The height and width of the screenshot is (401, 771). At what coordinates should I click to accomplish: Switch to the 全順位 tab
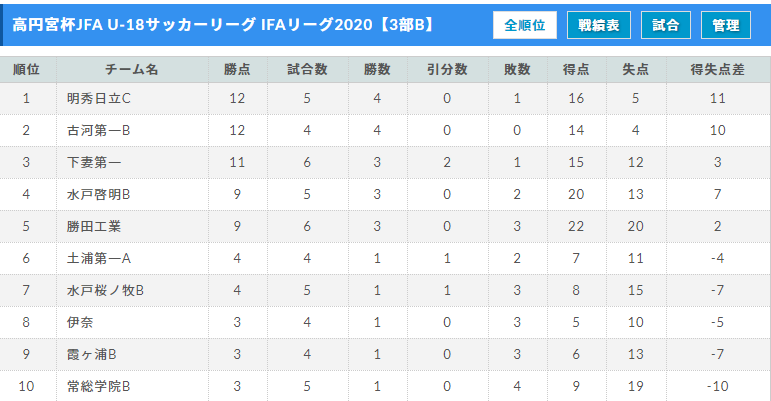click(524, 25)
